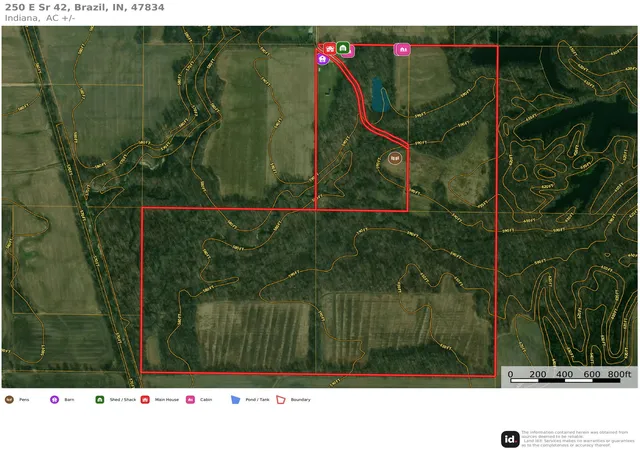The width and height of the screenshot is (640, 450).
Task: Click the Boundary legend icon
Action: 281,399
